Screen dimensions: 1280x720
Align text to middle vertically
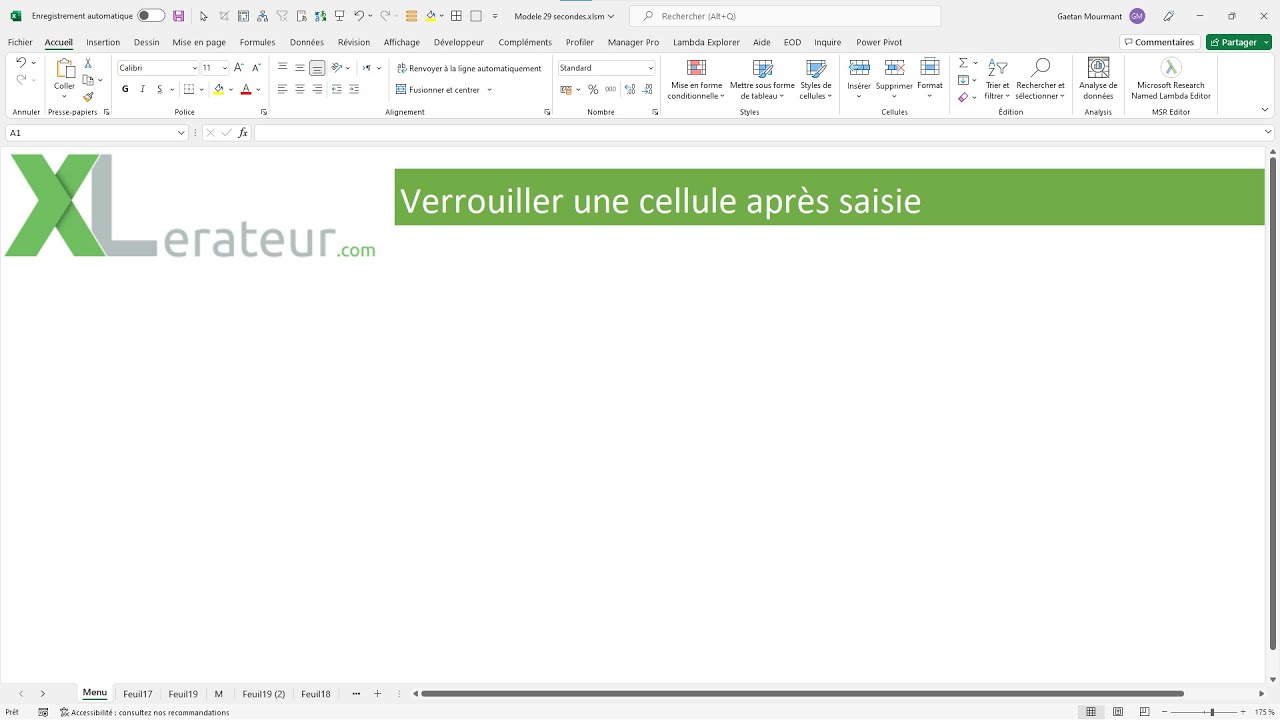pyautogui.click(x=299, y=68)
